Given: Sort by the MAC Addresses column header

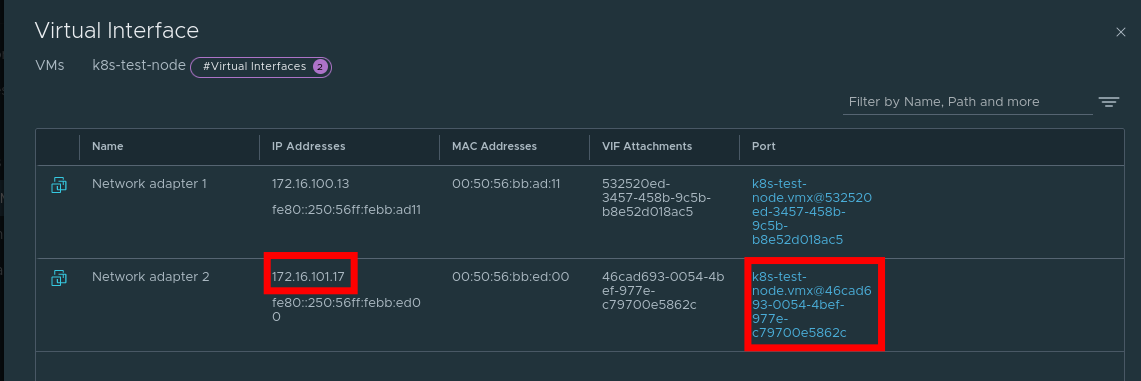Looking at the screenshot, I should tap(494, 146).
